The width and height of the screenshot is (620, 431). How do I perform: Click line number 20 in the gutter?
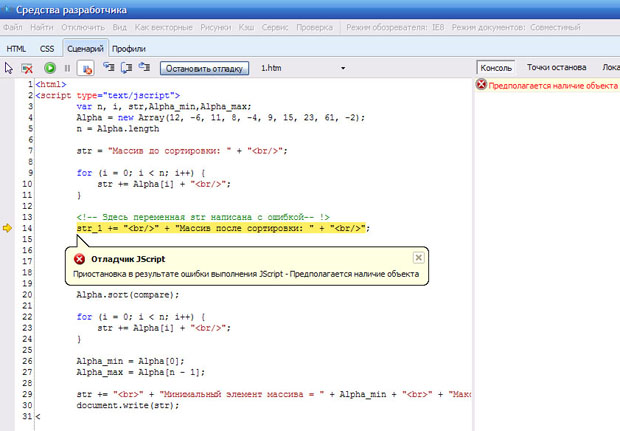pyautogui.click(x=27, y=295)
